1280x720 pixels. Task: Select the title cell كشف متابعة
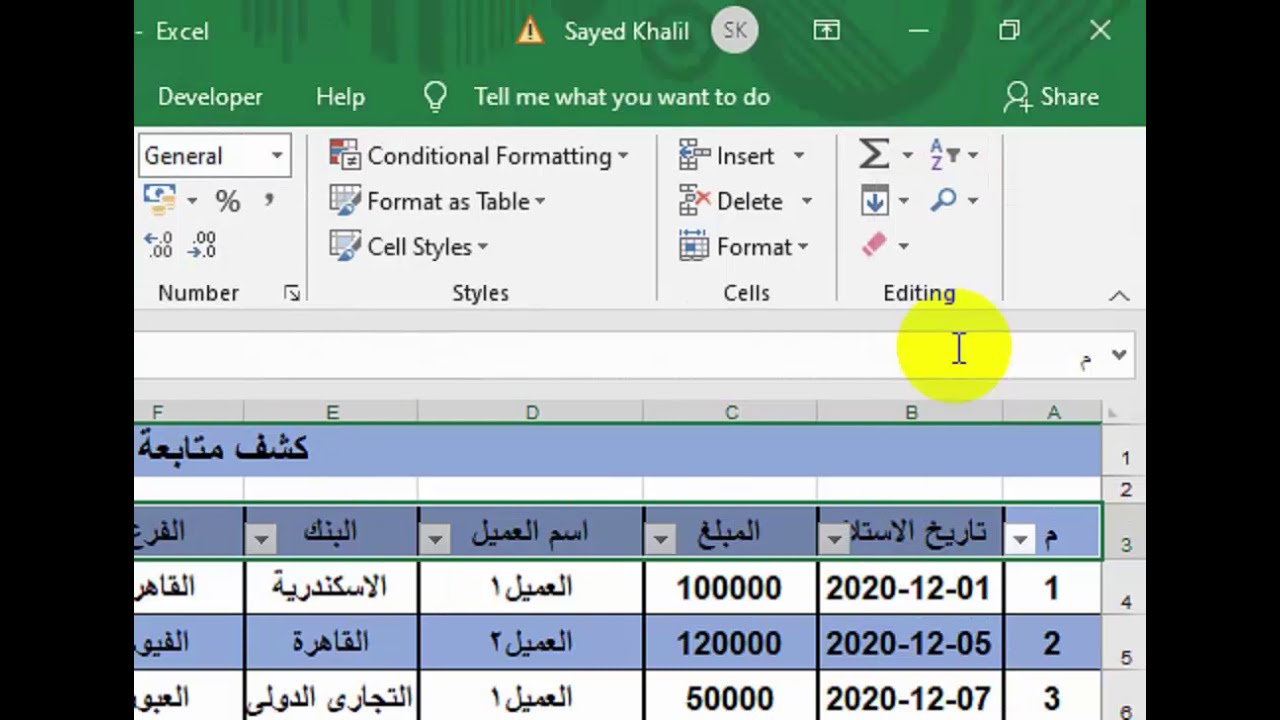click(618, 450)
